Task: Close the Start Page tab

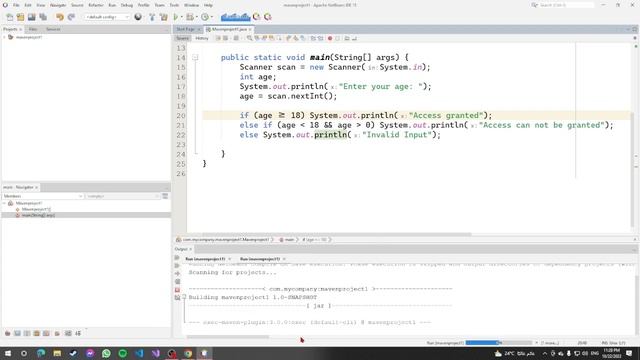Action: coord(199,29)
